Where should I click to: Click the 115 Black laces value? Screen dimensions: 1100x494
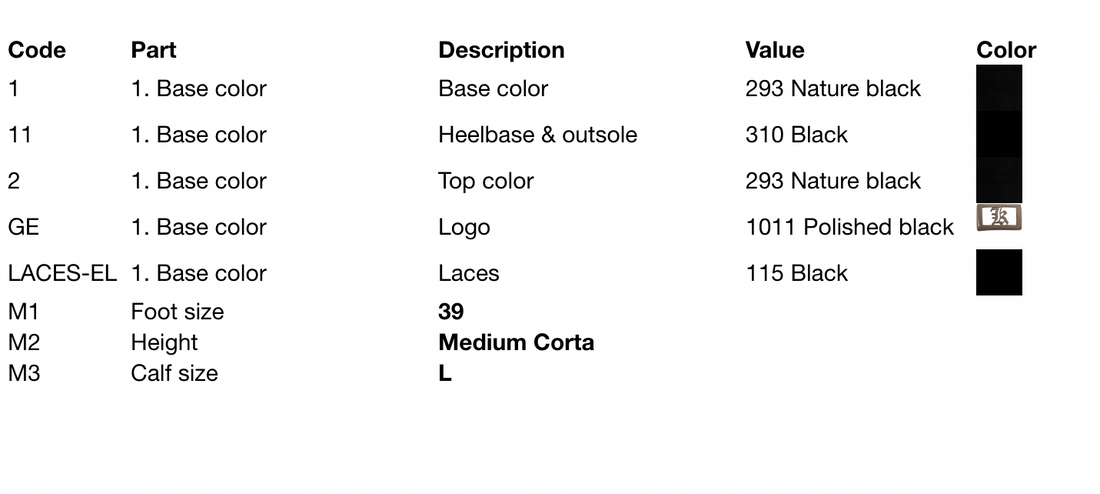click(x=796, y=272)
